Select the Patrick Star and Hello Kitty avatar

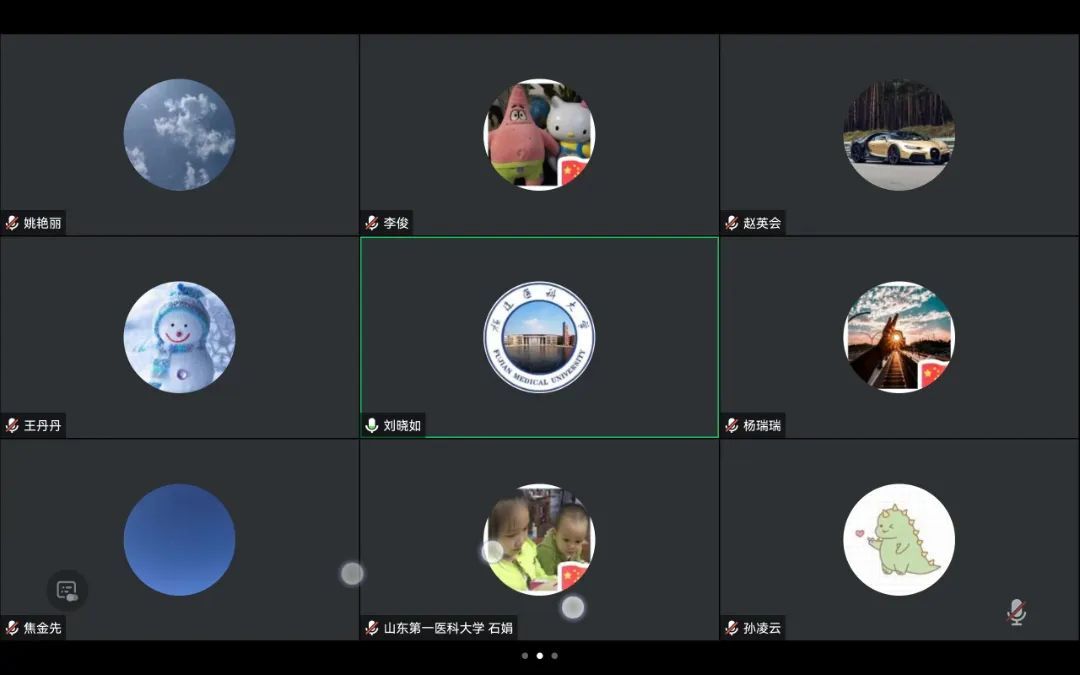(539, 135)
